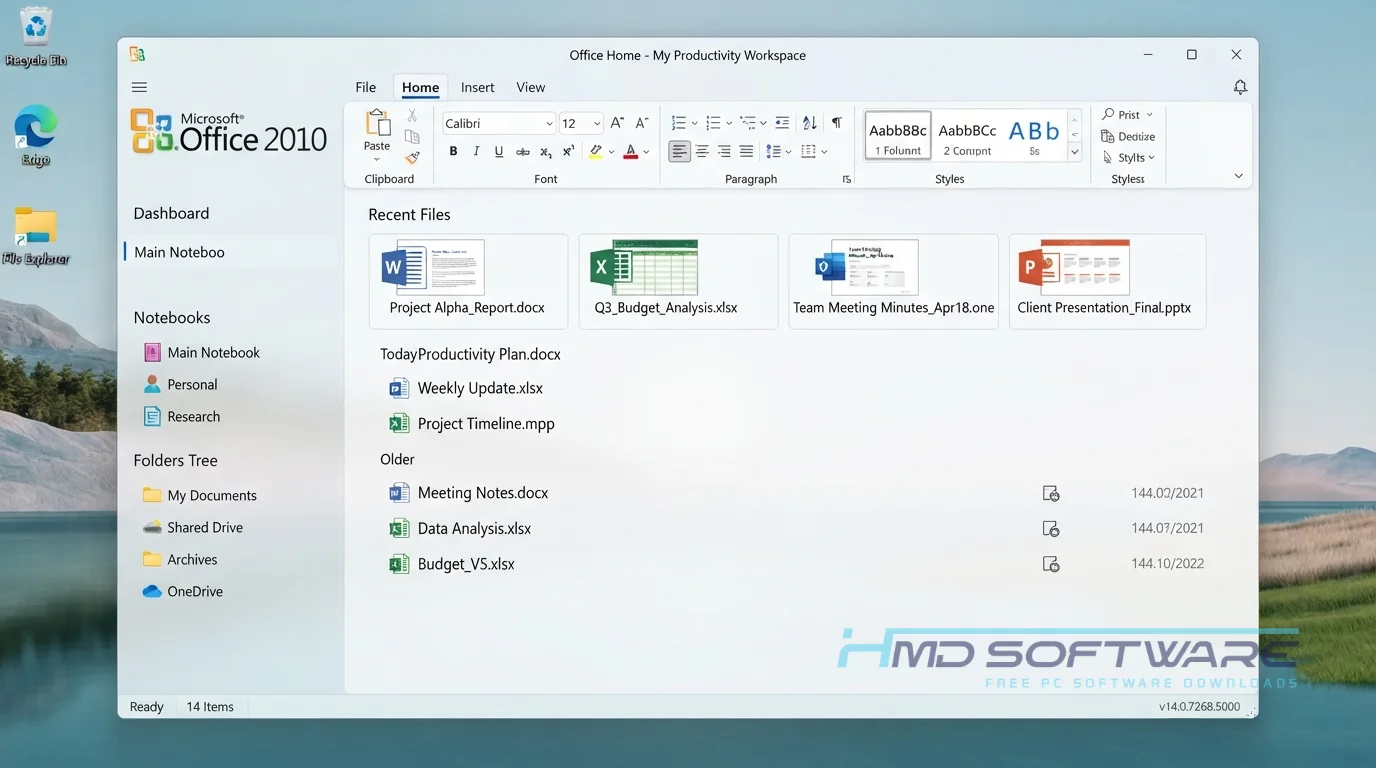This screenshot has width=1376, height=768.
Task: Click the Grow Font icon
Action: (617, 123)
